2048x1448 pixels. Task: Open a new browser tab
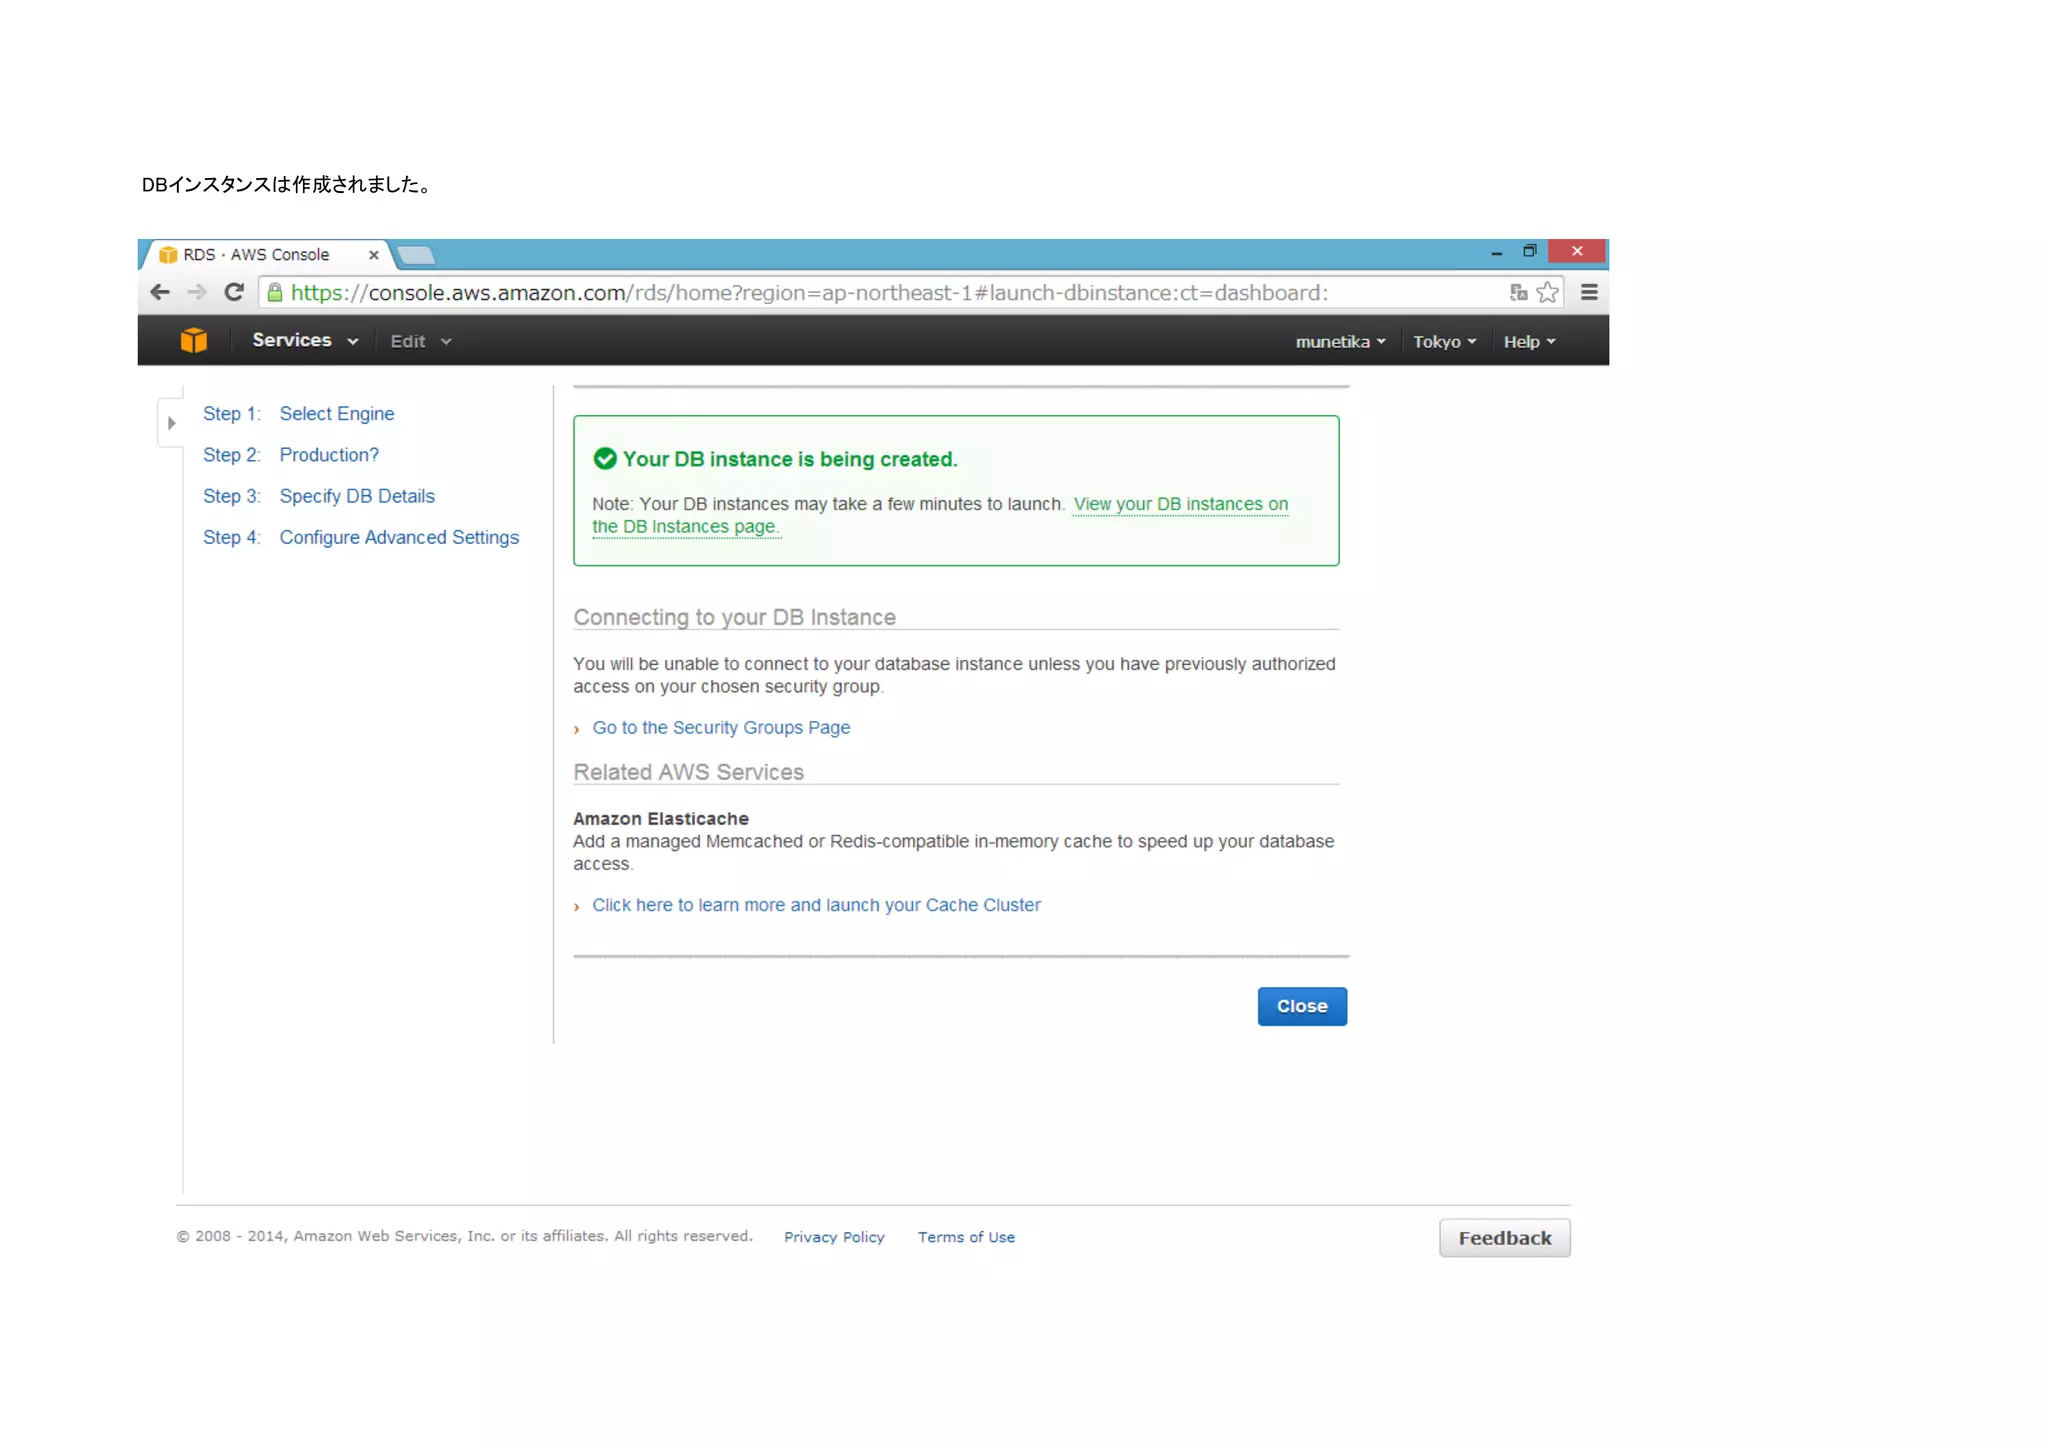416,255
